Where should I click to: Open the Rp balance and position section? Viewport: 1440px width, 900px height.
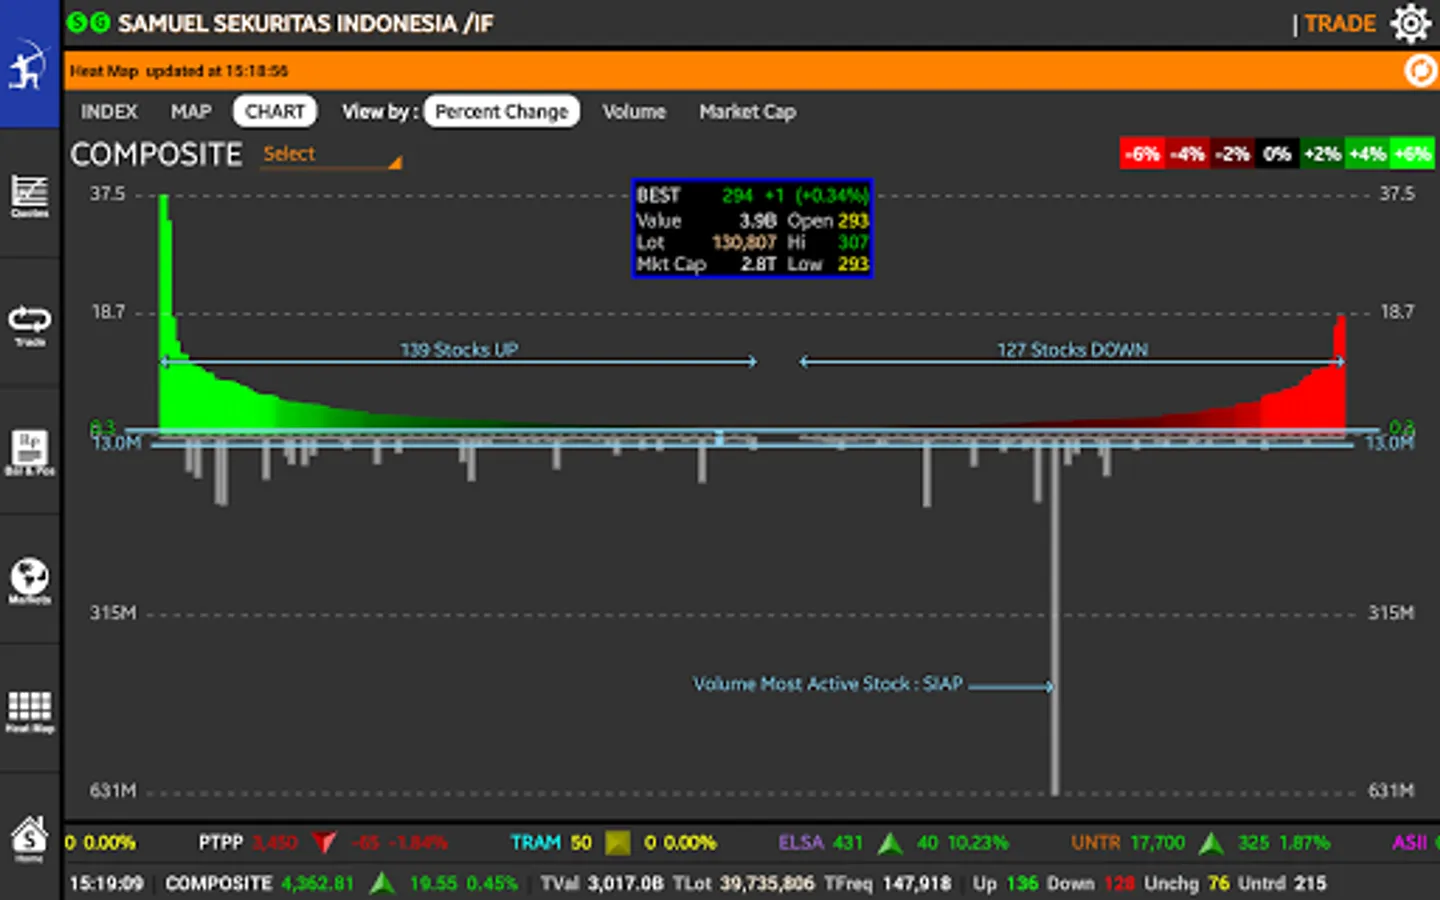tap(29, 452)
